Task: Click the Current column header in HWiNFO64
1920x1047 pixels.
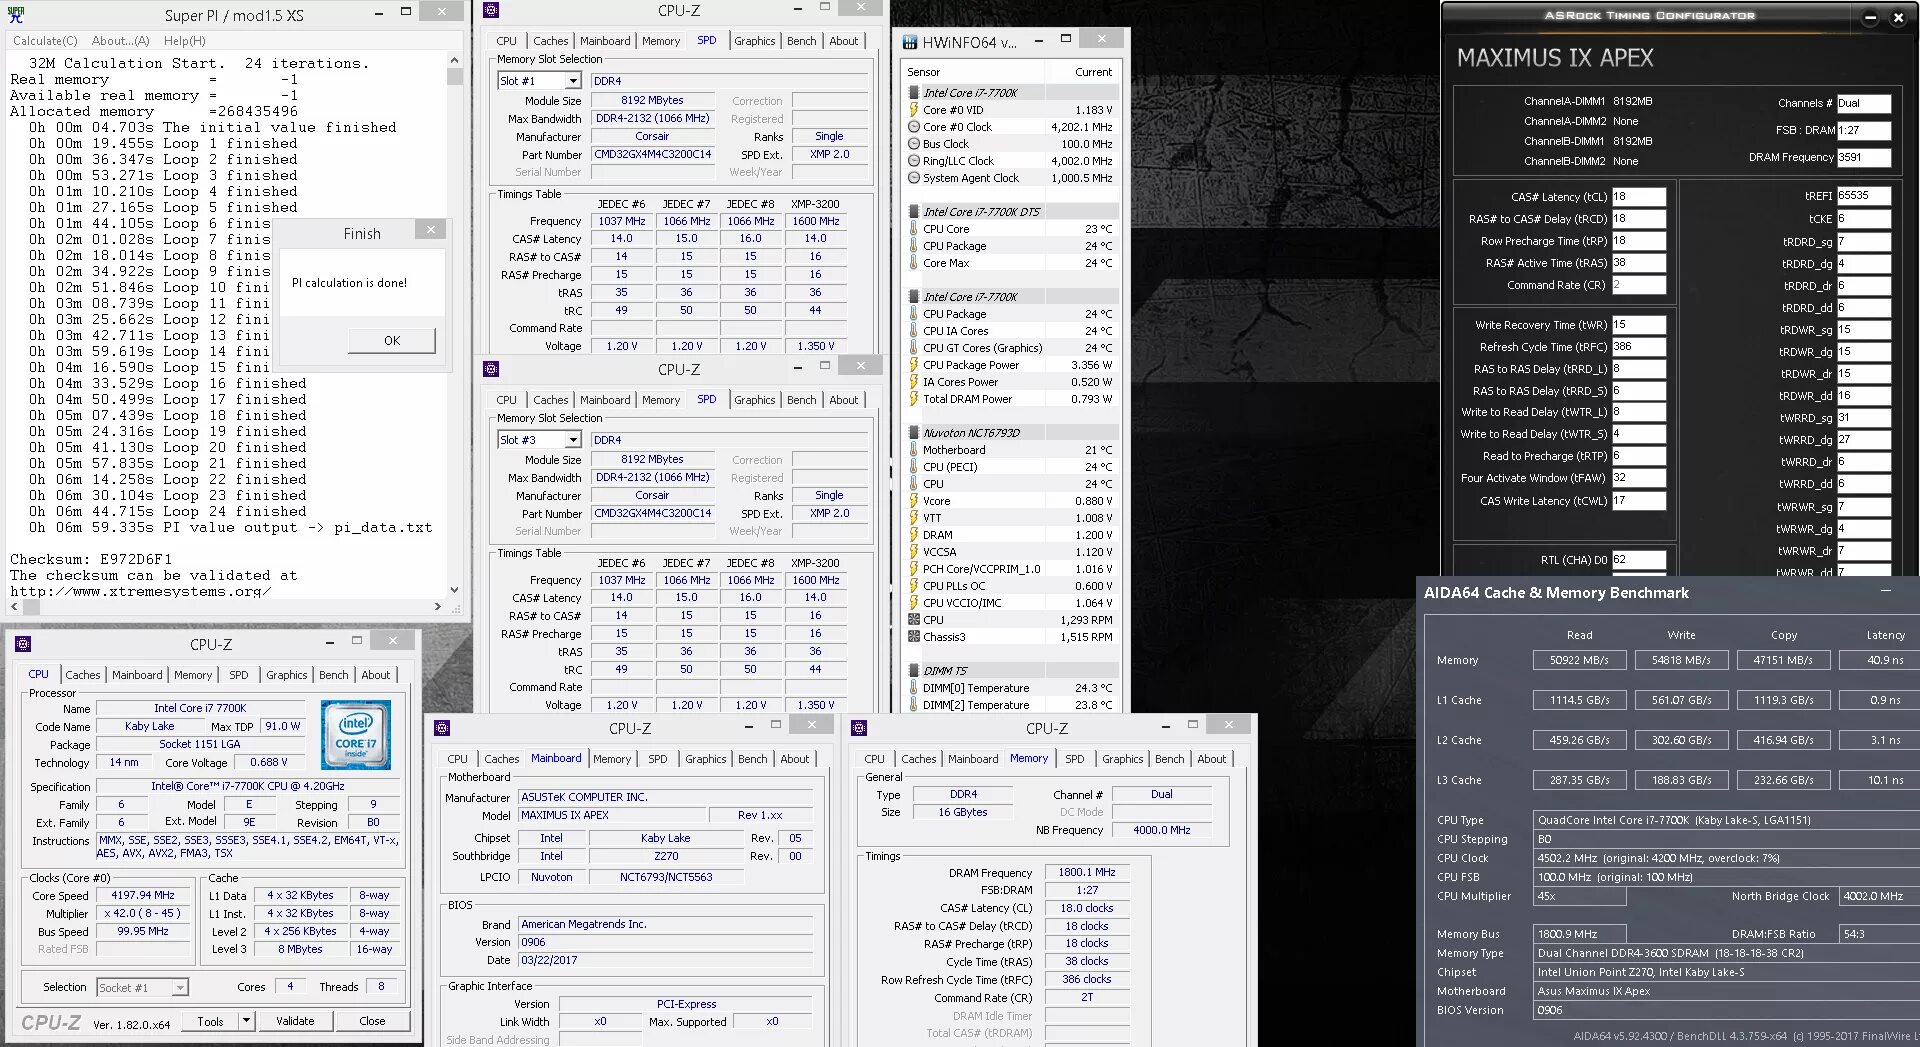Action: (1081, 72)
